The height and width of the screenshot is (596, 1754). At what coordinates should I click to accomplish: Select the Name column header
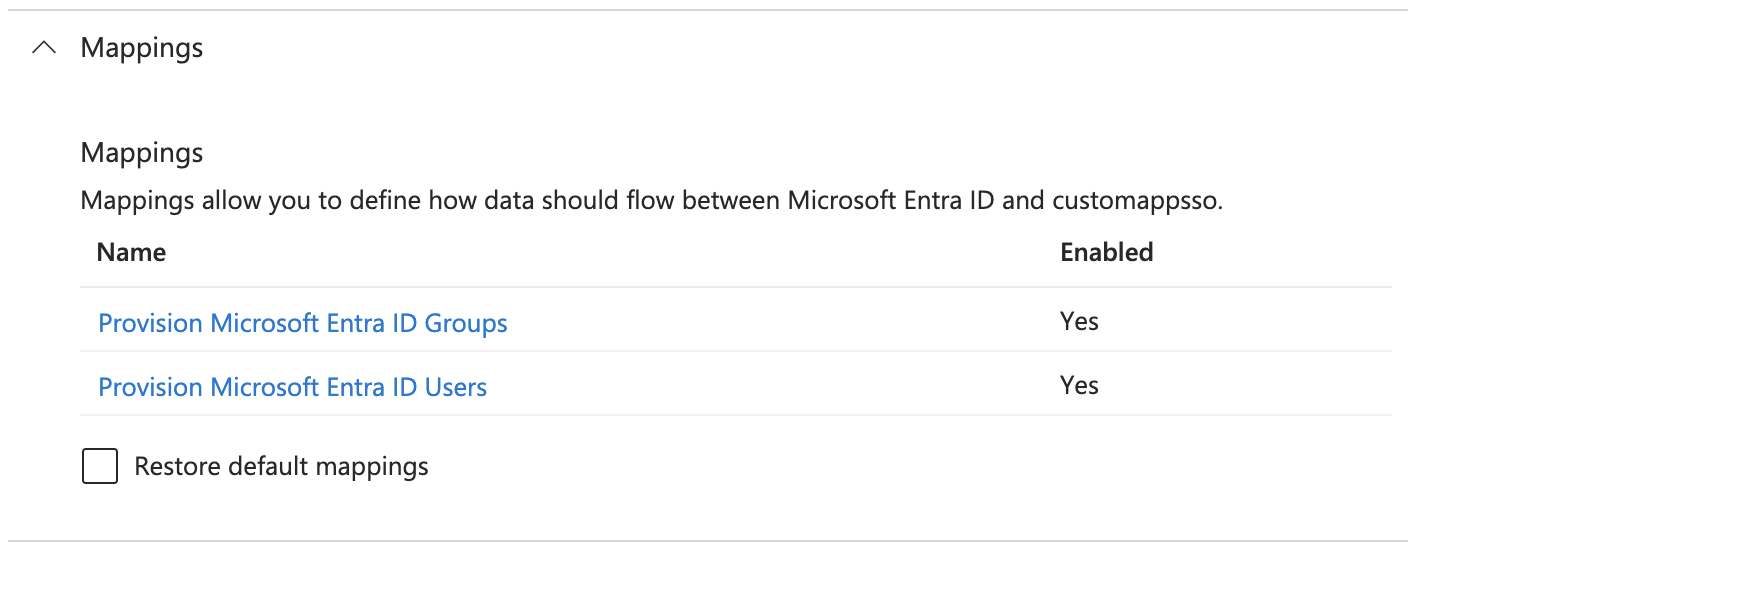(x=131, y=252)
